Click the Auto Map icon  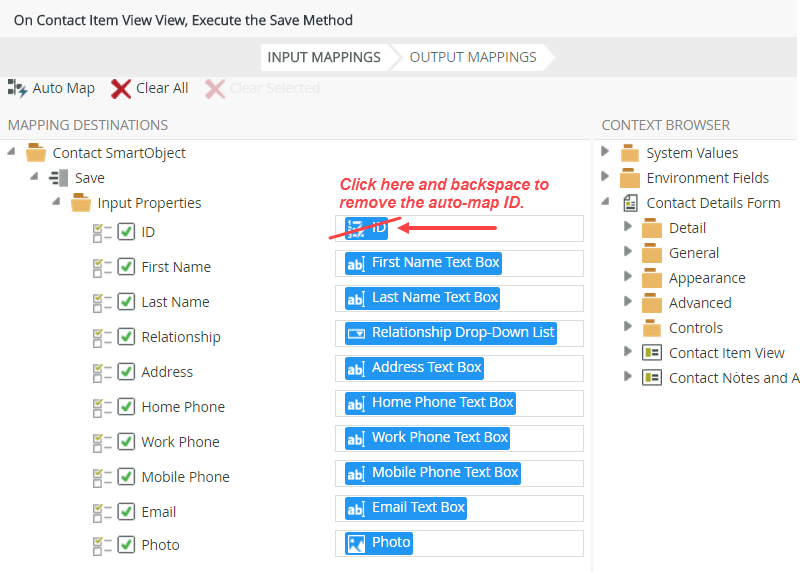(x=17, y=88)
